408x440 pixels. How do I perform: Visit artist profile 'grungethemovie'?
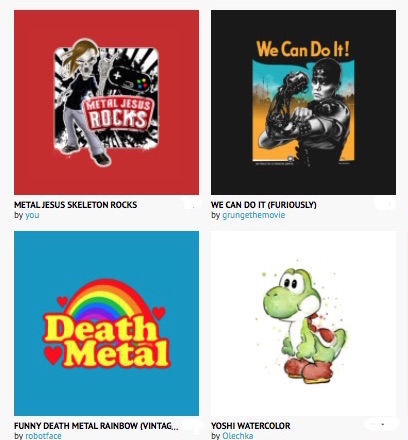click(x=253, y=215)
